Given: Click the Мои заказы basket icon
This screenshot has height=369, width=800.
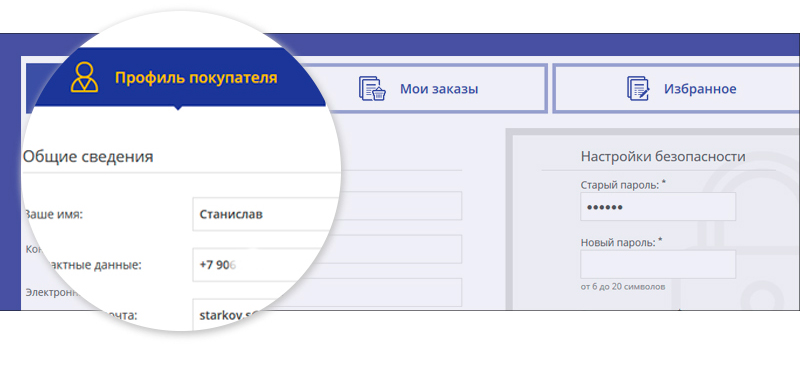Looking at the screenshot, I should [x=372, y=89].
